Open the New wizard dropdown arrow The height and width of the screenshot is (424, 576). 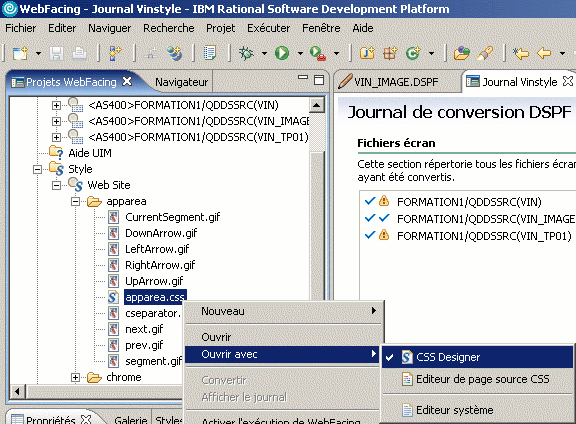click(39, 54)
